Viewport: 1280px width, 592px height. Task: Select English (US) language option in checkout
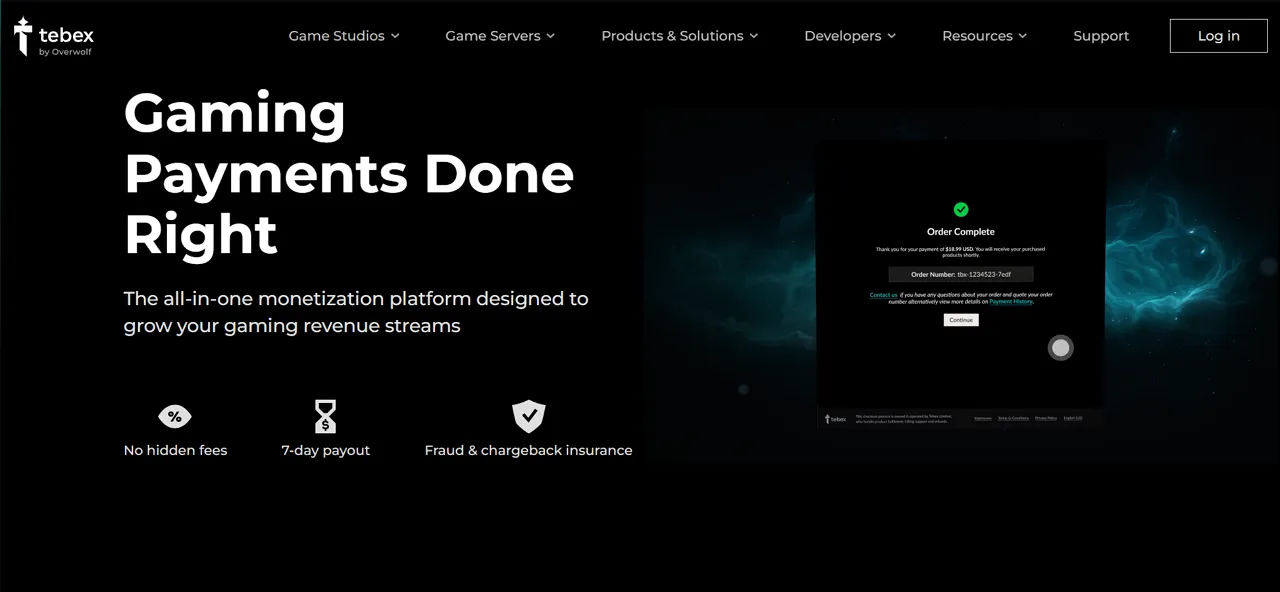coord(1073,419)
